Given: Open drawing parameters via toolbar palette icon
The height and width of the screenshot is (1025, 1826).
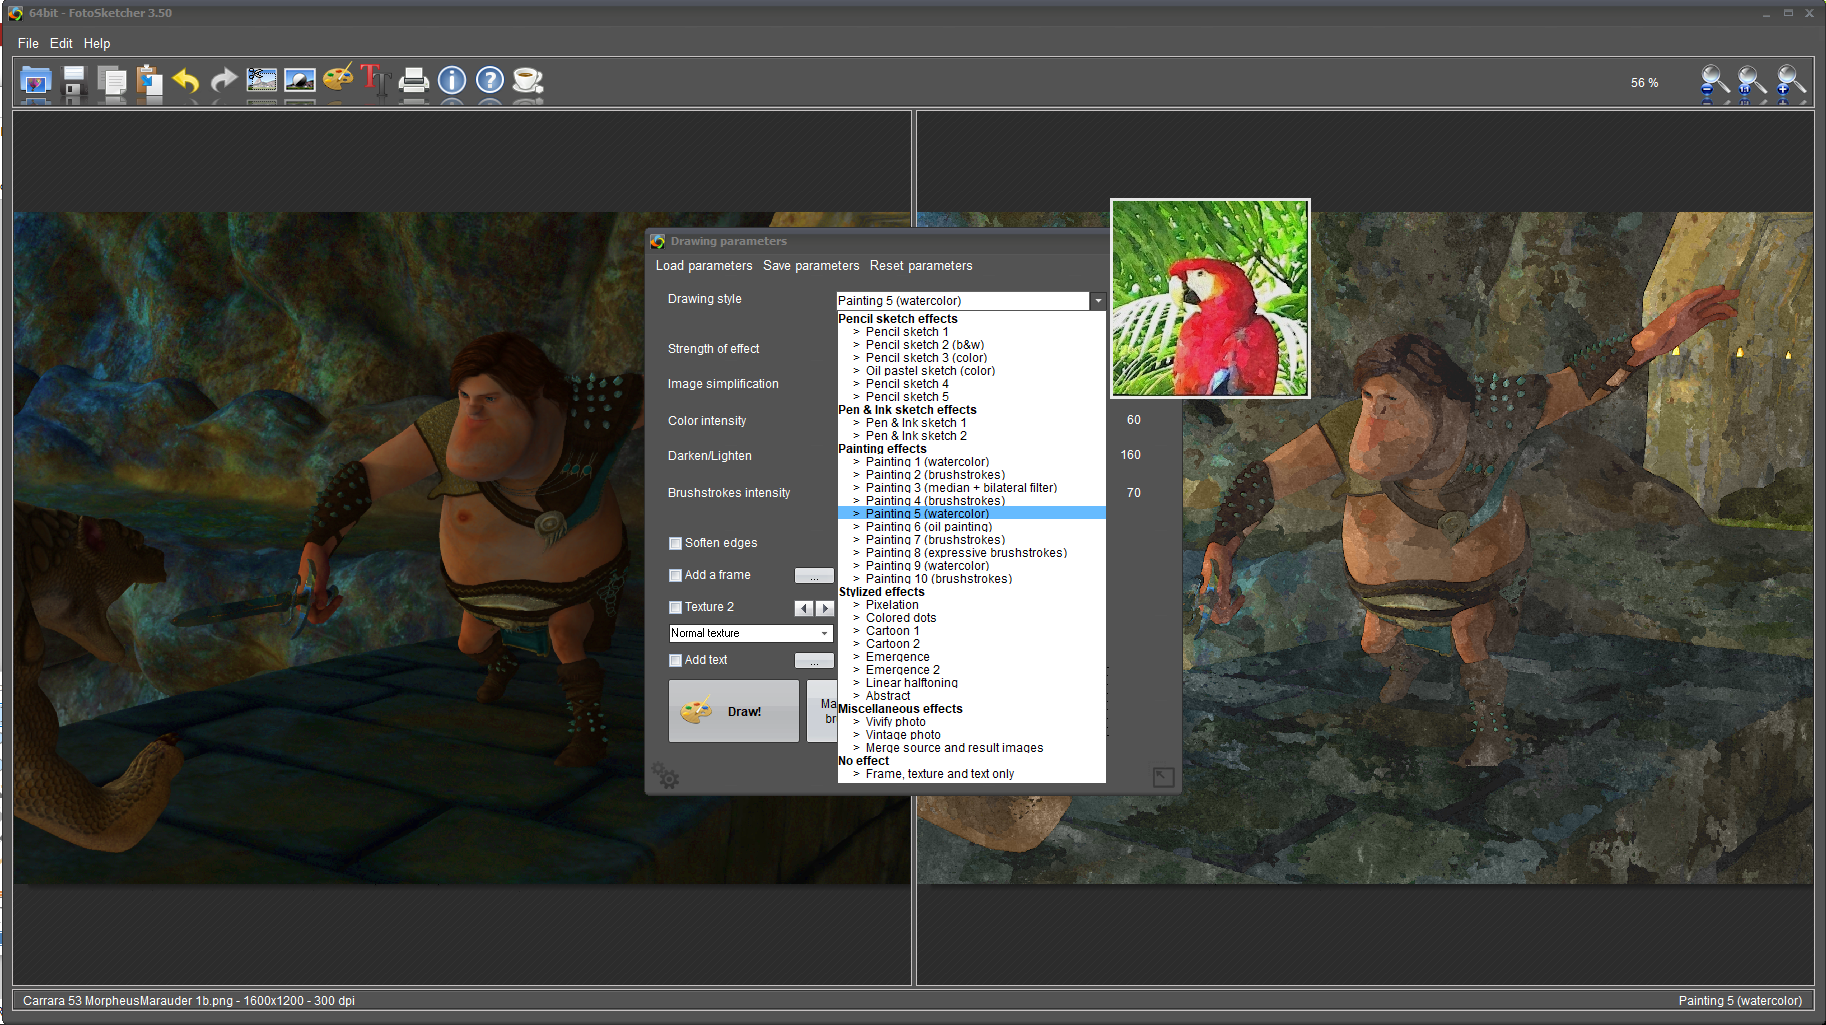Looking at the screenshot, I should [x=338, y=79].
